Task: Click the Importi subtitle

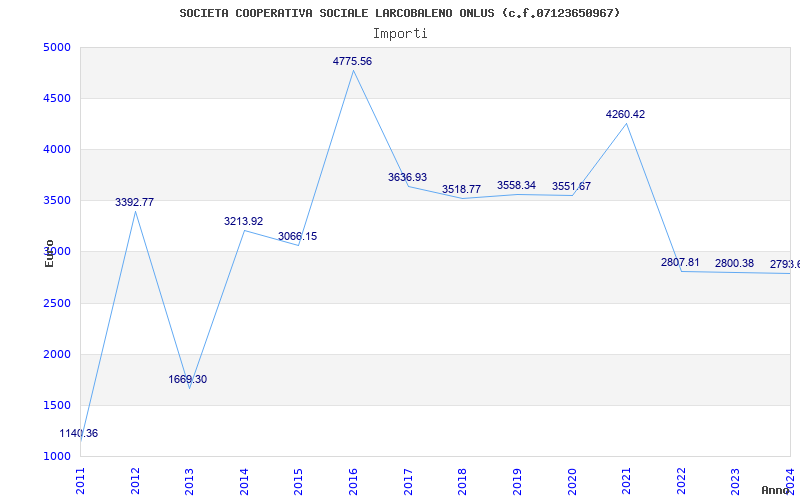Action: [400, 34]
